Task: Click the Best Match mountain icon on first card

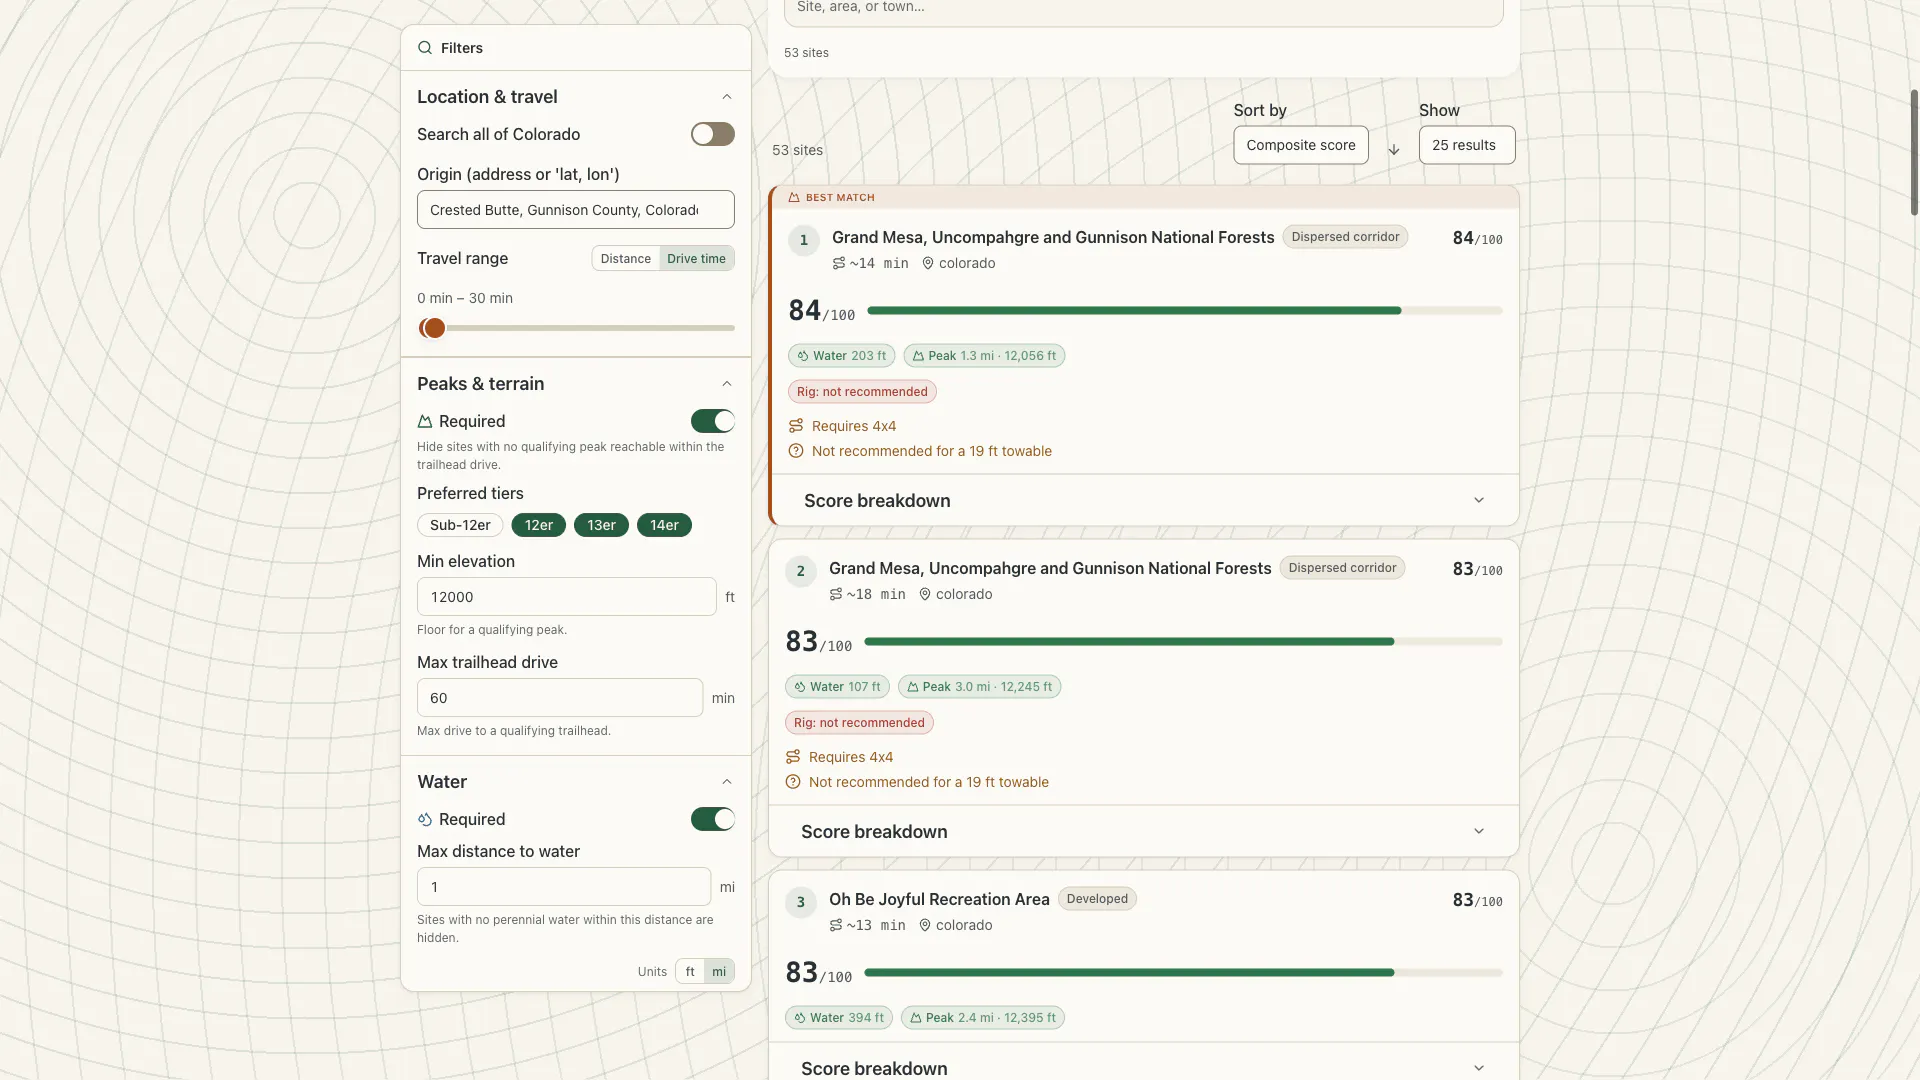Action: click(794, 198)
